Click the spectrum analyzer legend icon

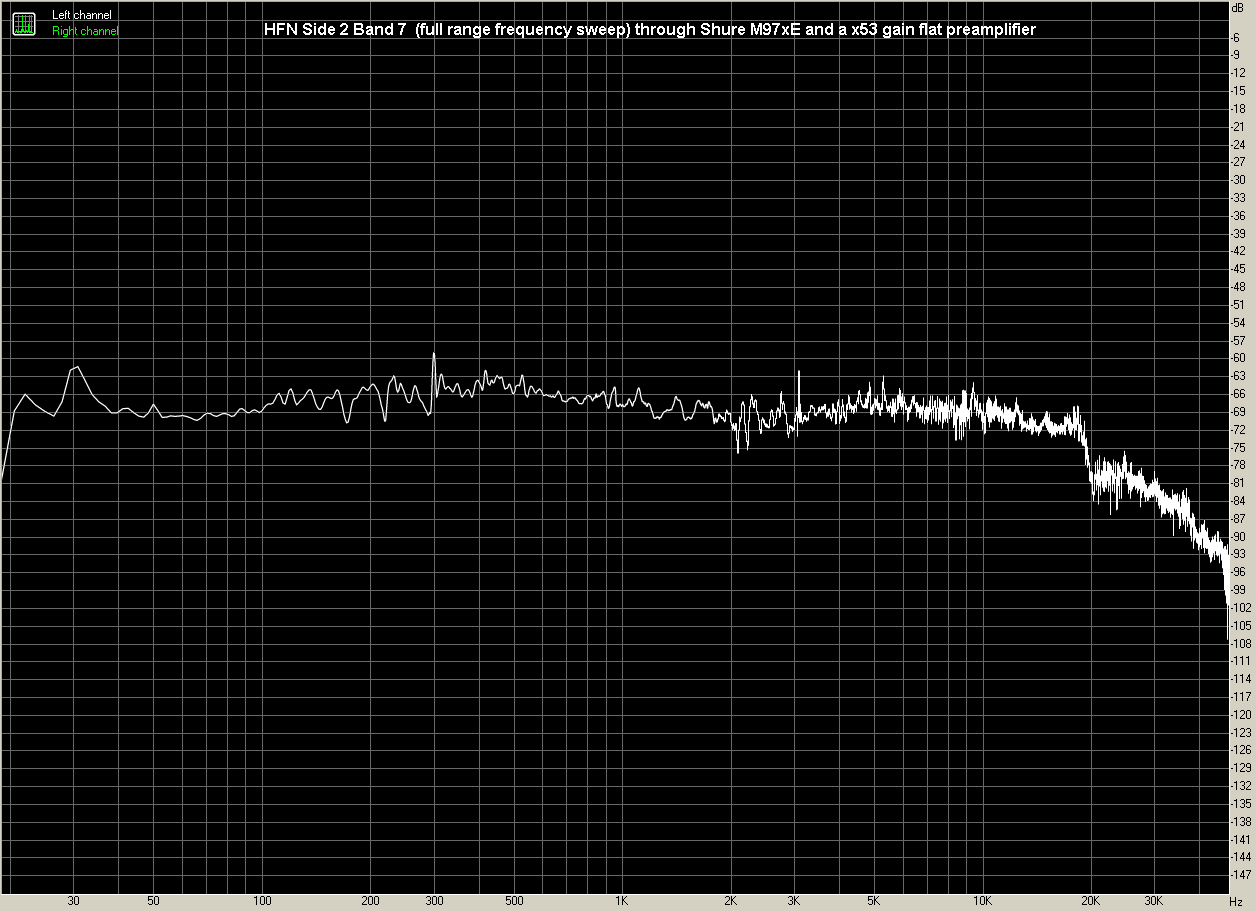(x=25, y=23)
